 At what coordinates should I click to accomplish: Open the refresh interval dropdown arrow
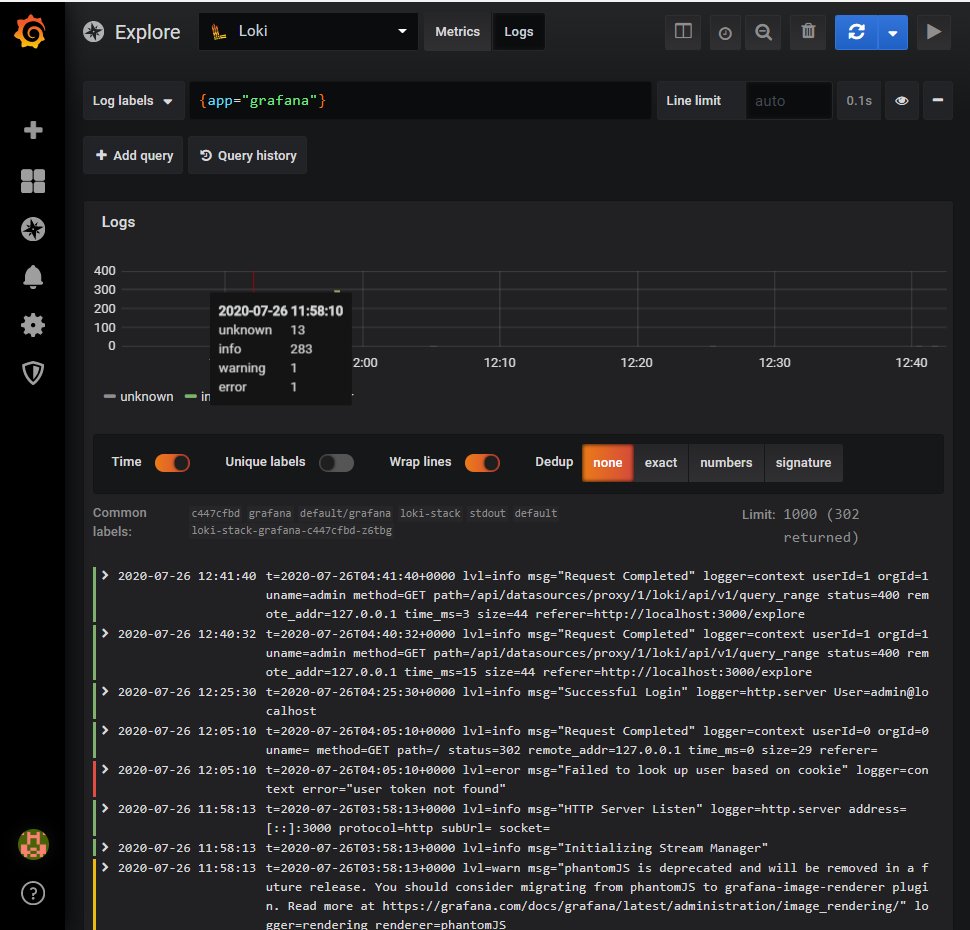[892, 32]
